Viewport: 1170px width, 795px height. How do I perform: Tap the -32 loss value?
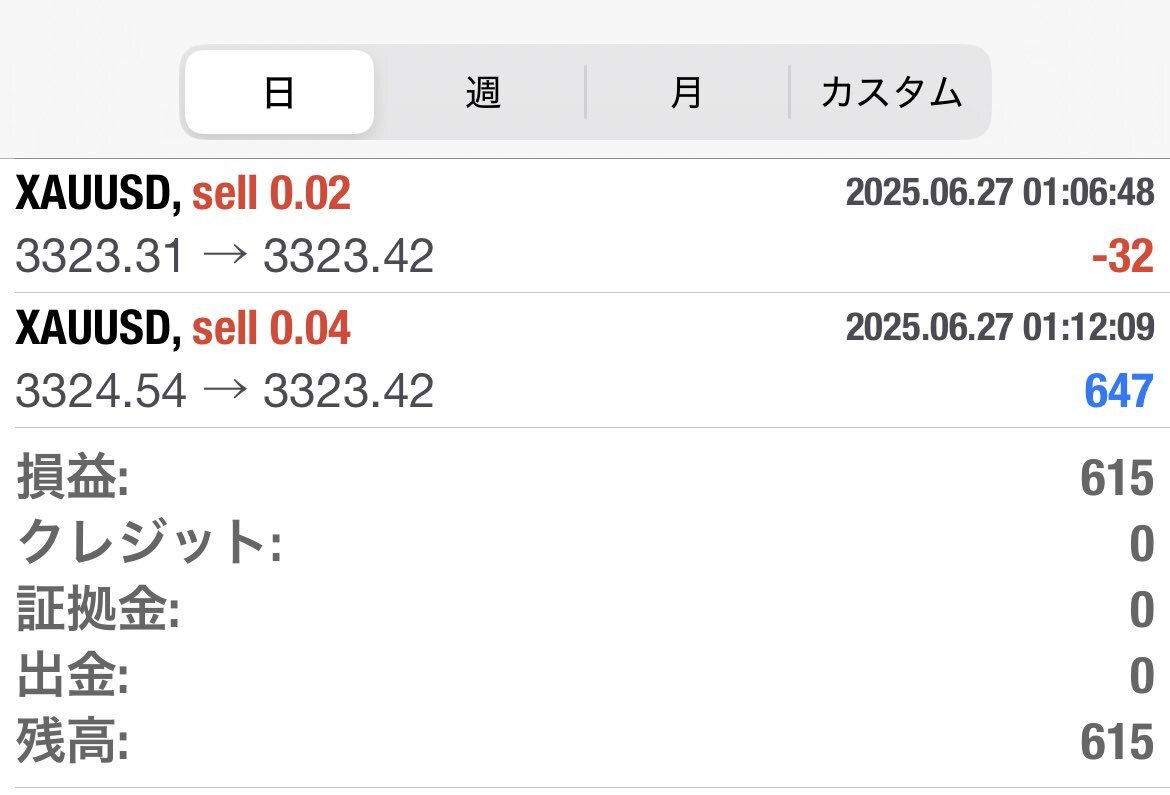click(1123, 256)
